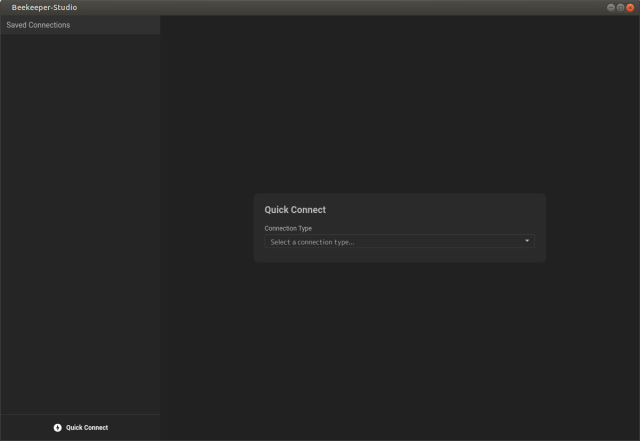Click empty main area below Quick Connect card

tap(399, 350)
